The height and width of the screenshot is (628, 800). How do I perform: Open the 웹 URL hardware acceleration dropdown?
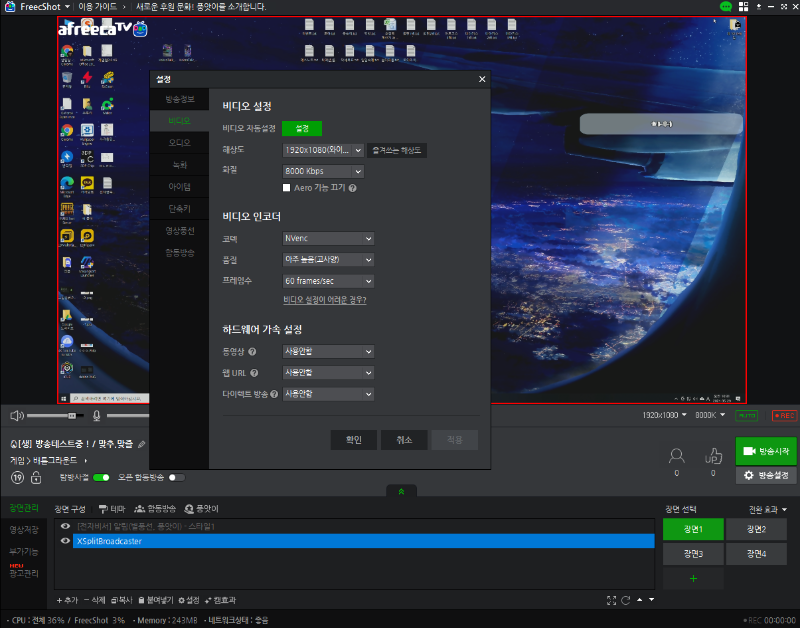tap(328, 373)
